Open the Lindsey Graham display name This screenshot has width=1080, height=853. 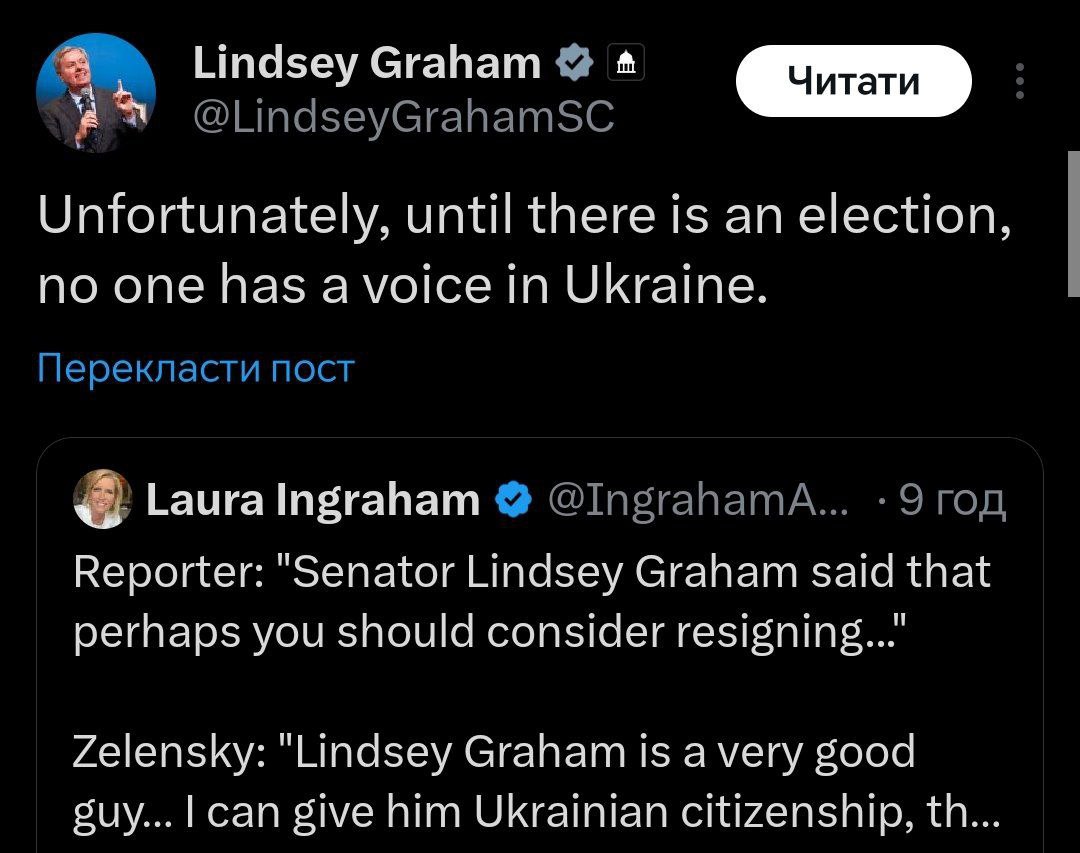[366, 64]
